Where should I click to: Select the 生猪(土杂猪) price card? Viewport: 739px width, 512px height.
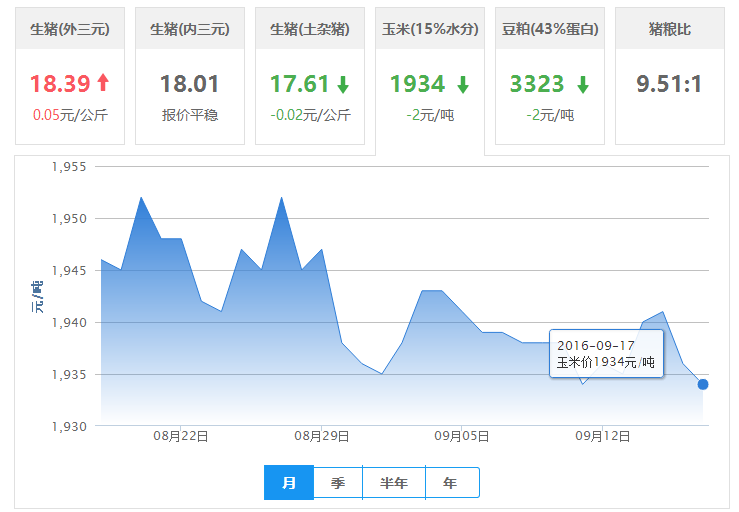pos(310,76)
